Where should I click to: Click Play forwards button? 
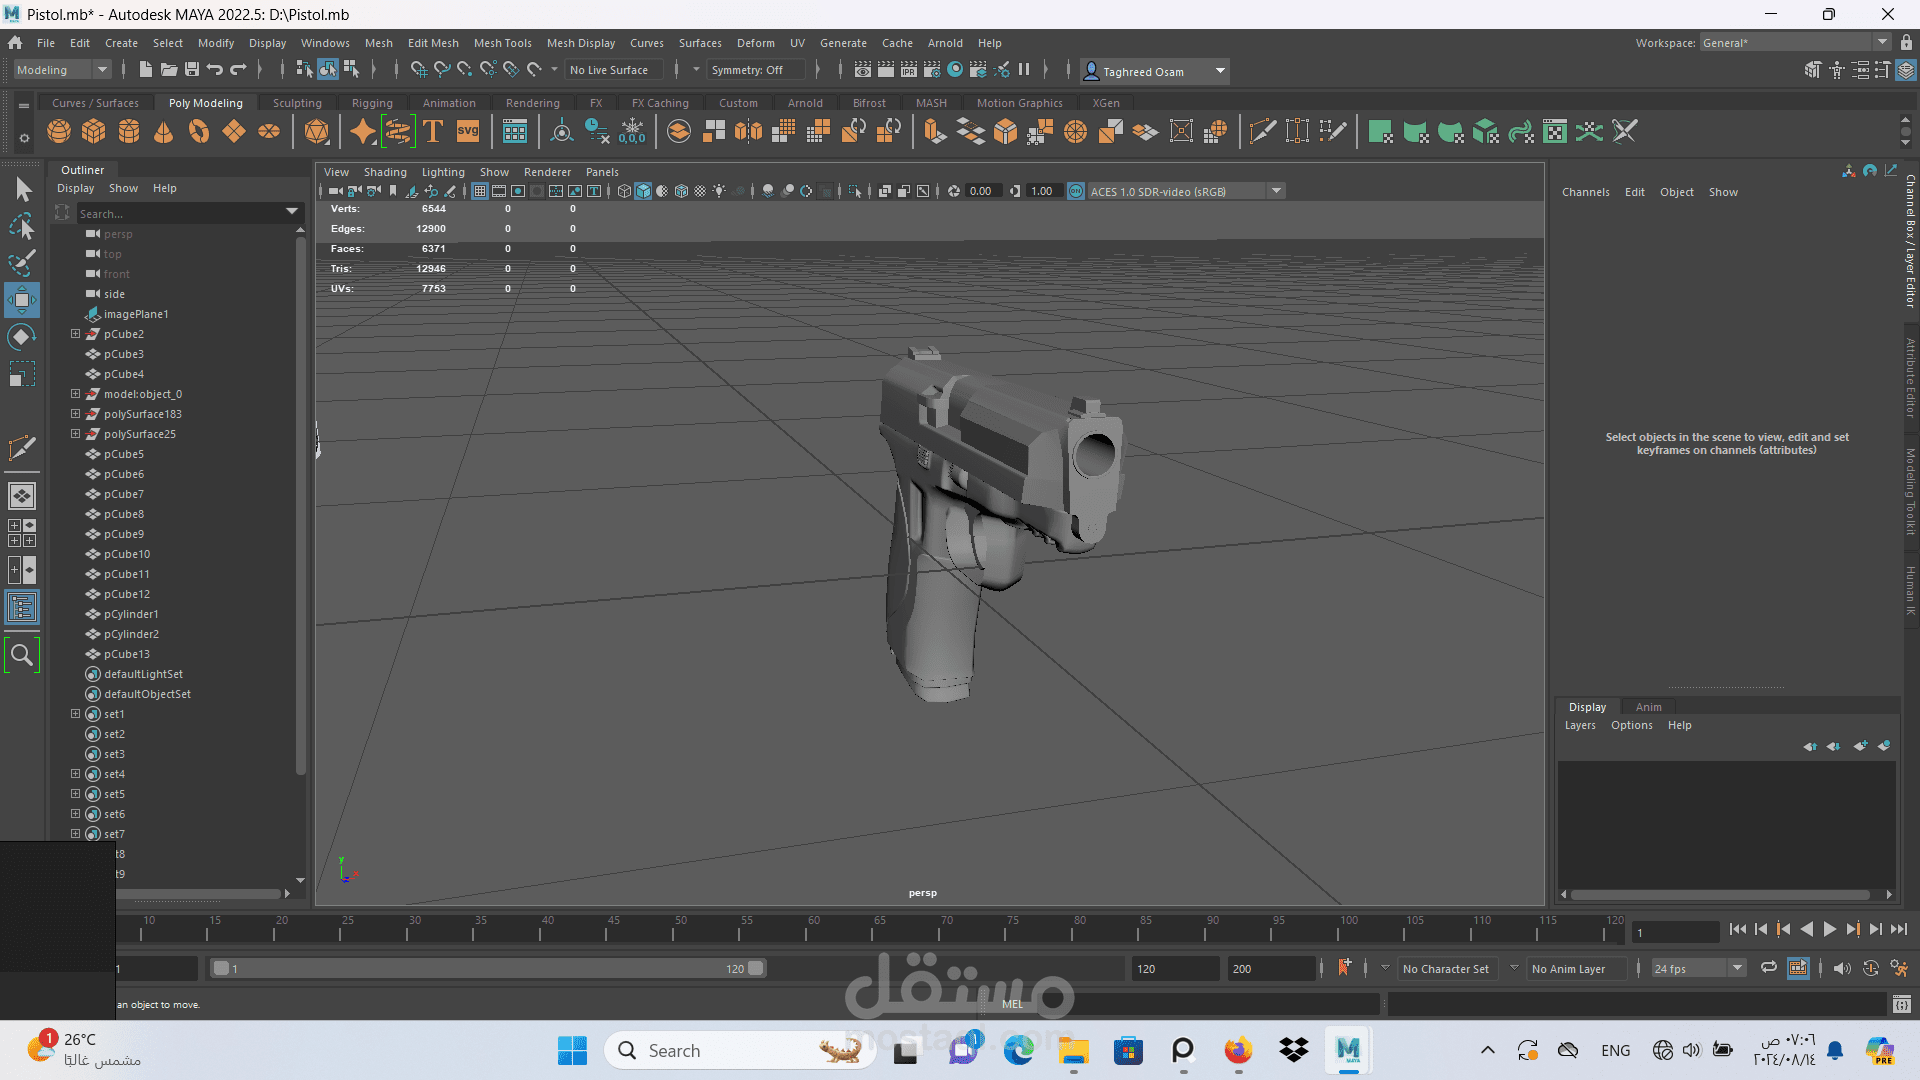pyautogui.click(x=1829, y=929)
